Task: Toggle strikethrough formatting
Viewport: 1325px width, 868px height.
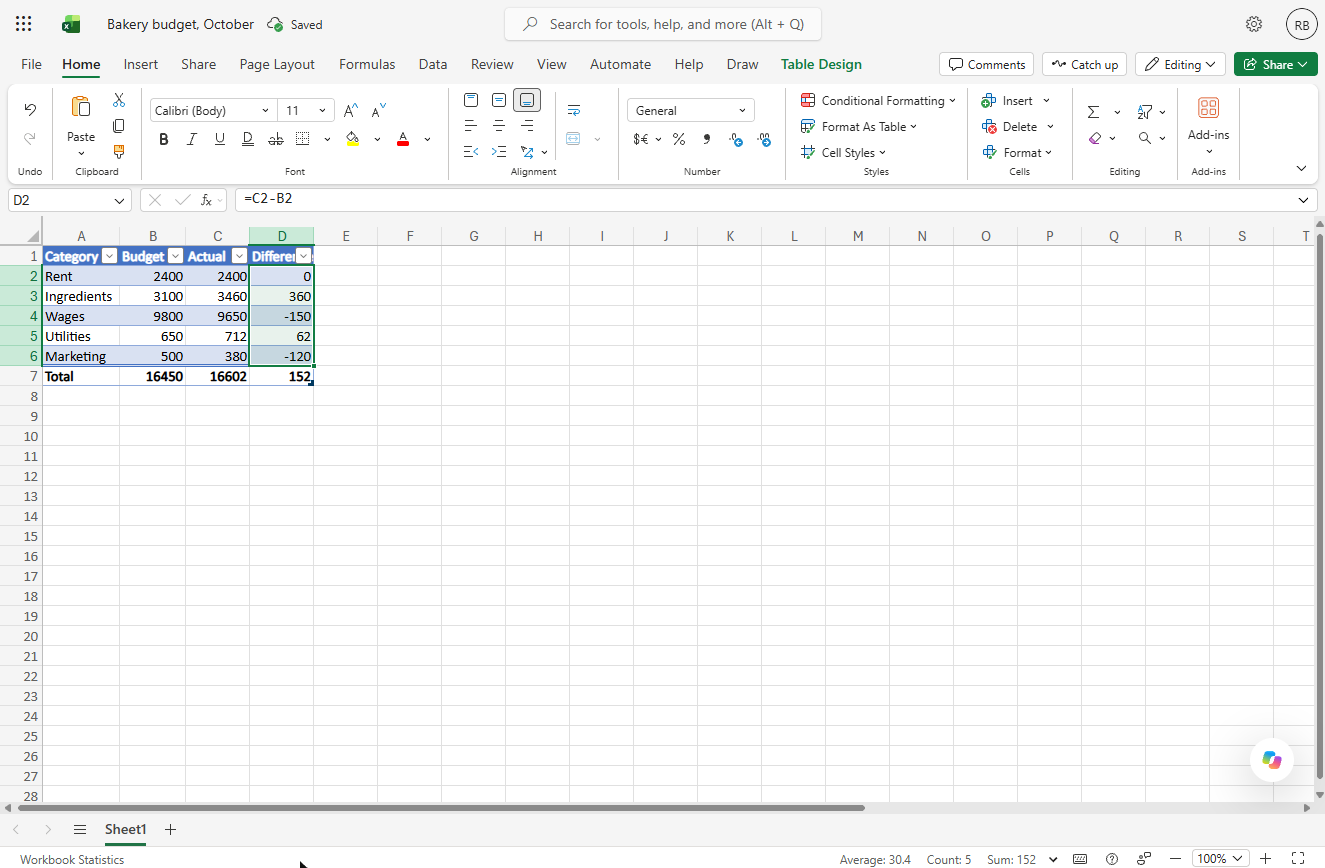Action: pos(275,139)
